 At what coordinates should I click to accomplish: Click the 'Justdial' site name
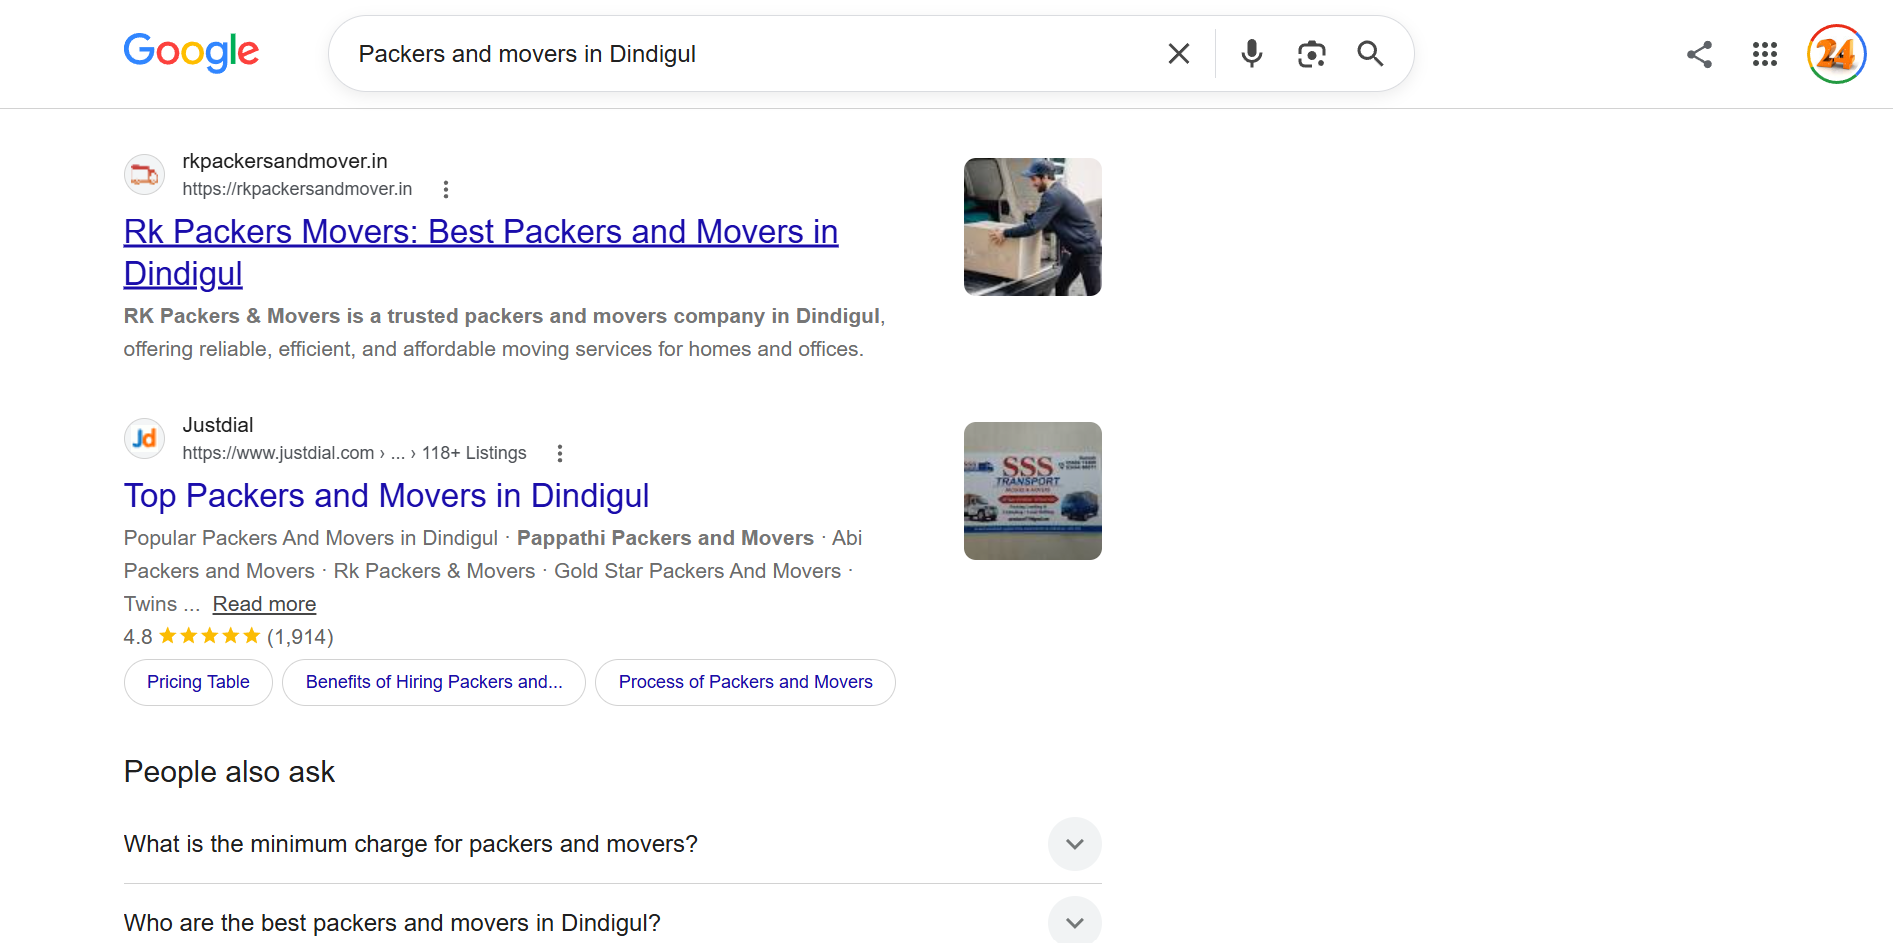(218, 425)
